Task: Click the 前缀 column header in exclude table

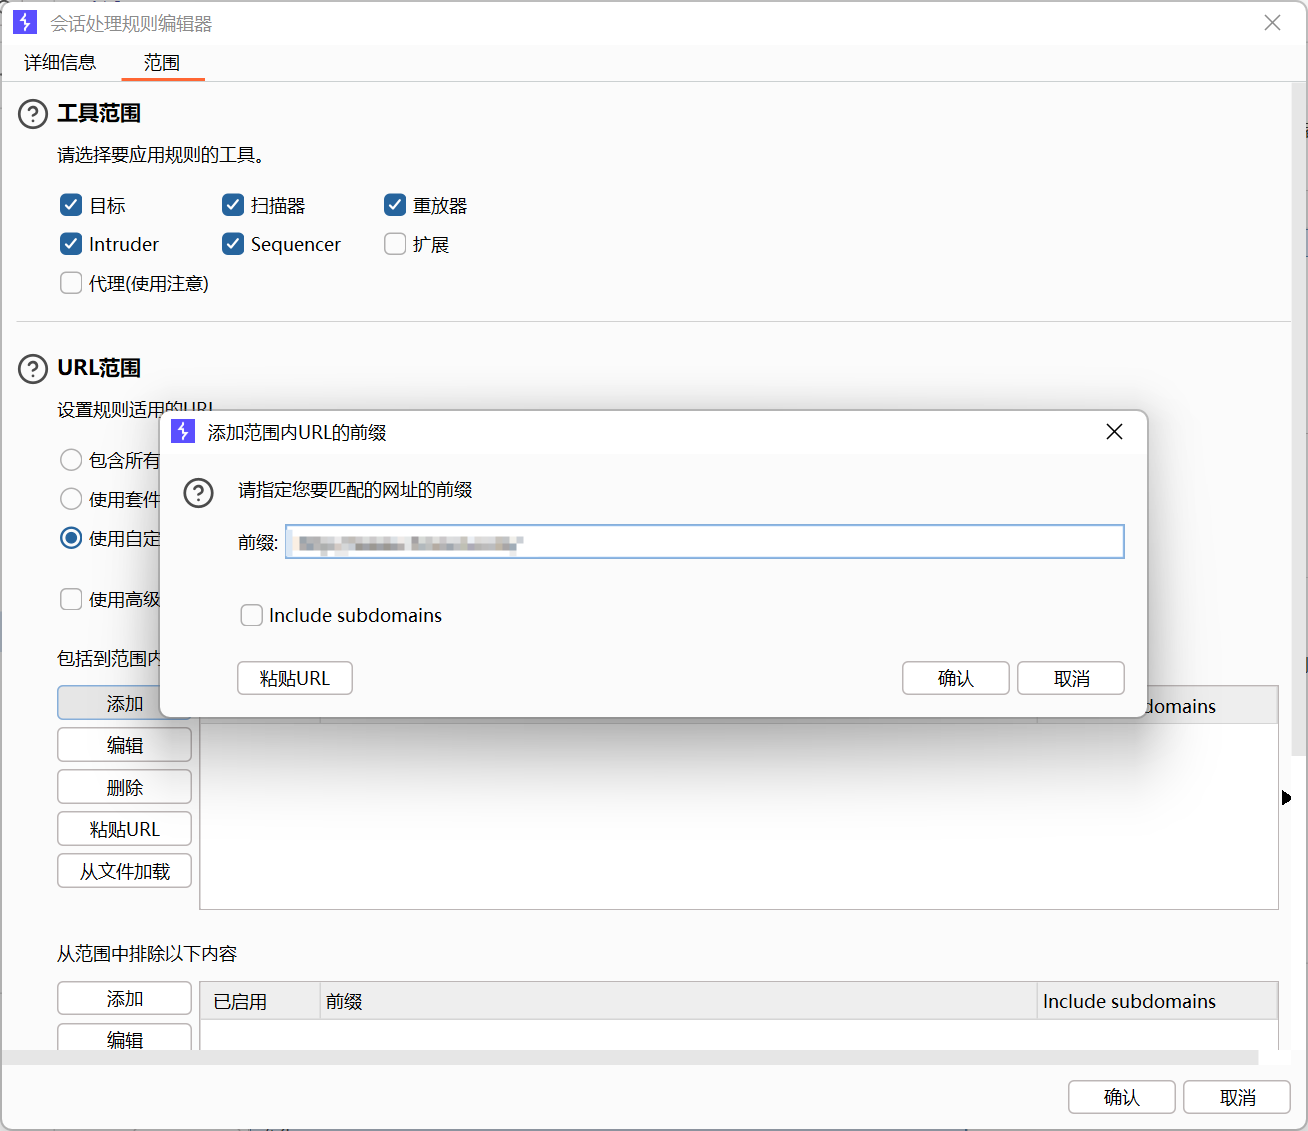Action: pos(678,1001)
